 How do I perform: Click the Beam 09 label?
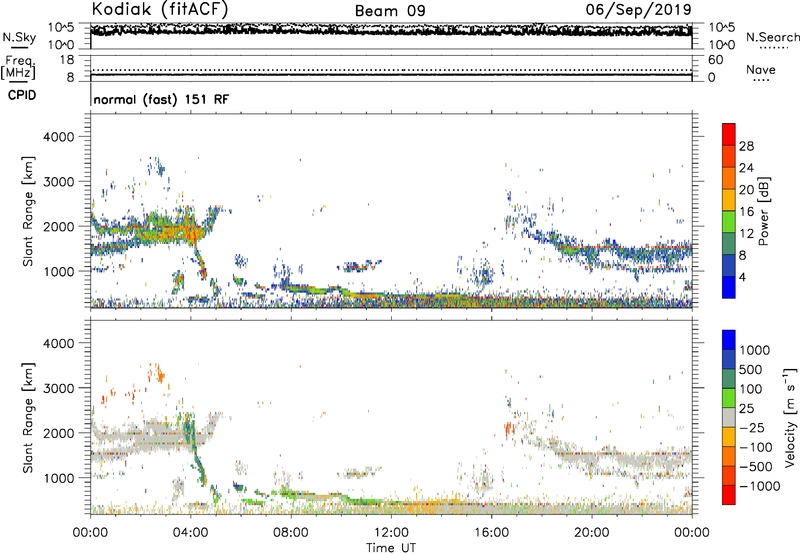[x=390, y=11]
